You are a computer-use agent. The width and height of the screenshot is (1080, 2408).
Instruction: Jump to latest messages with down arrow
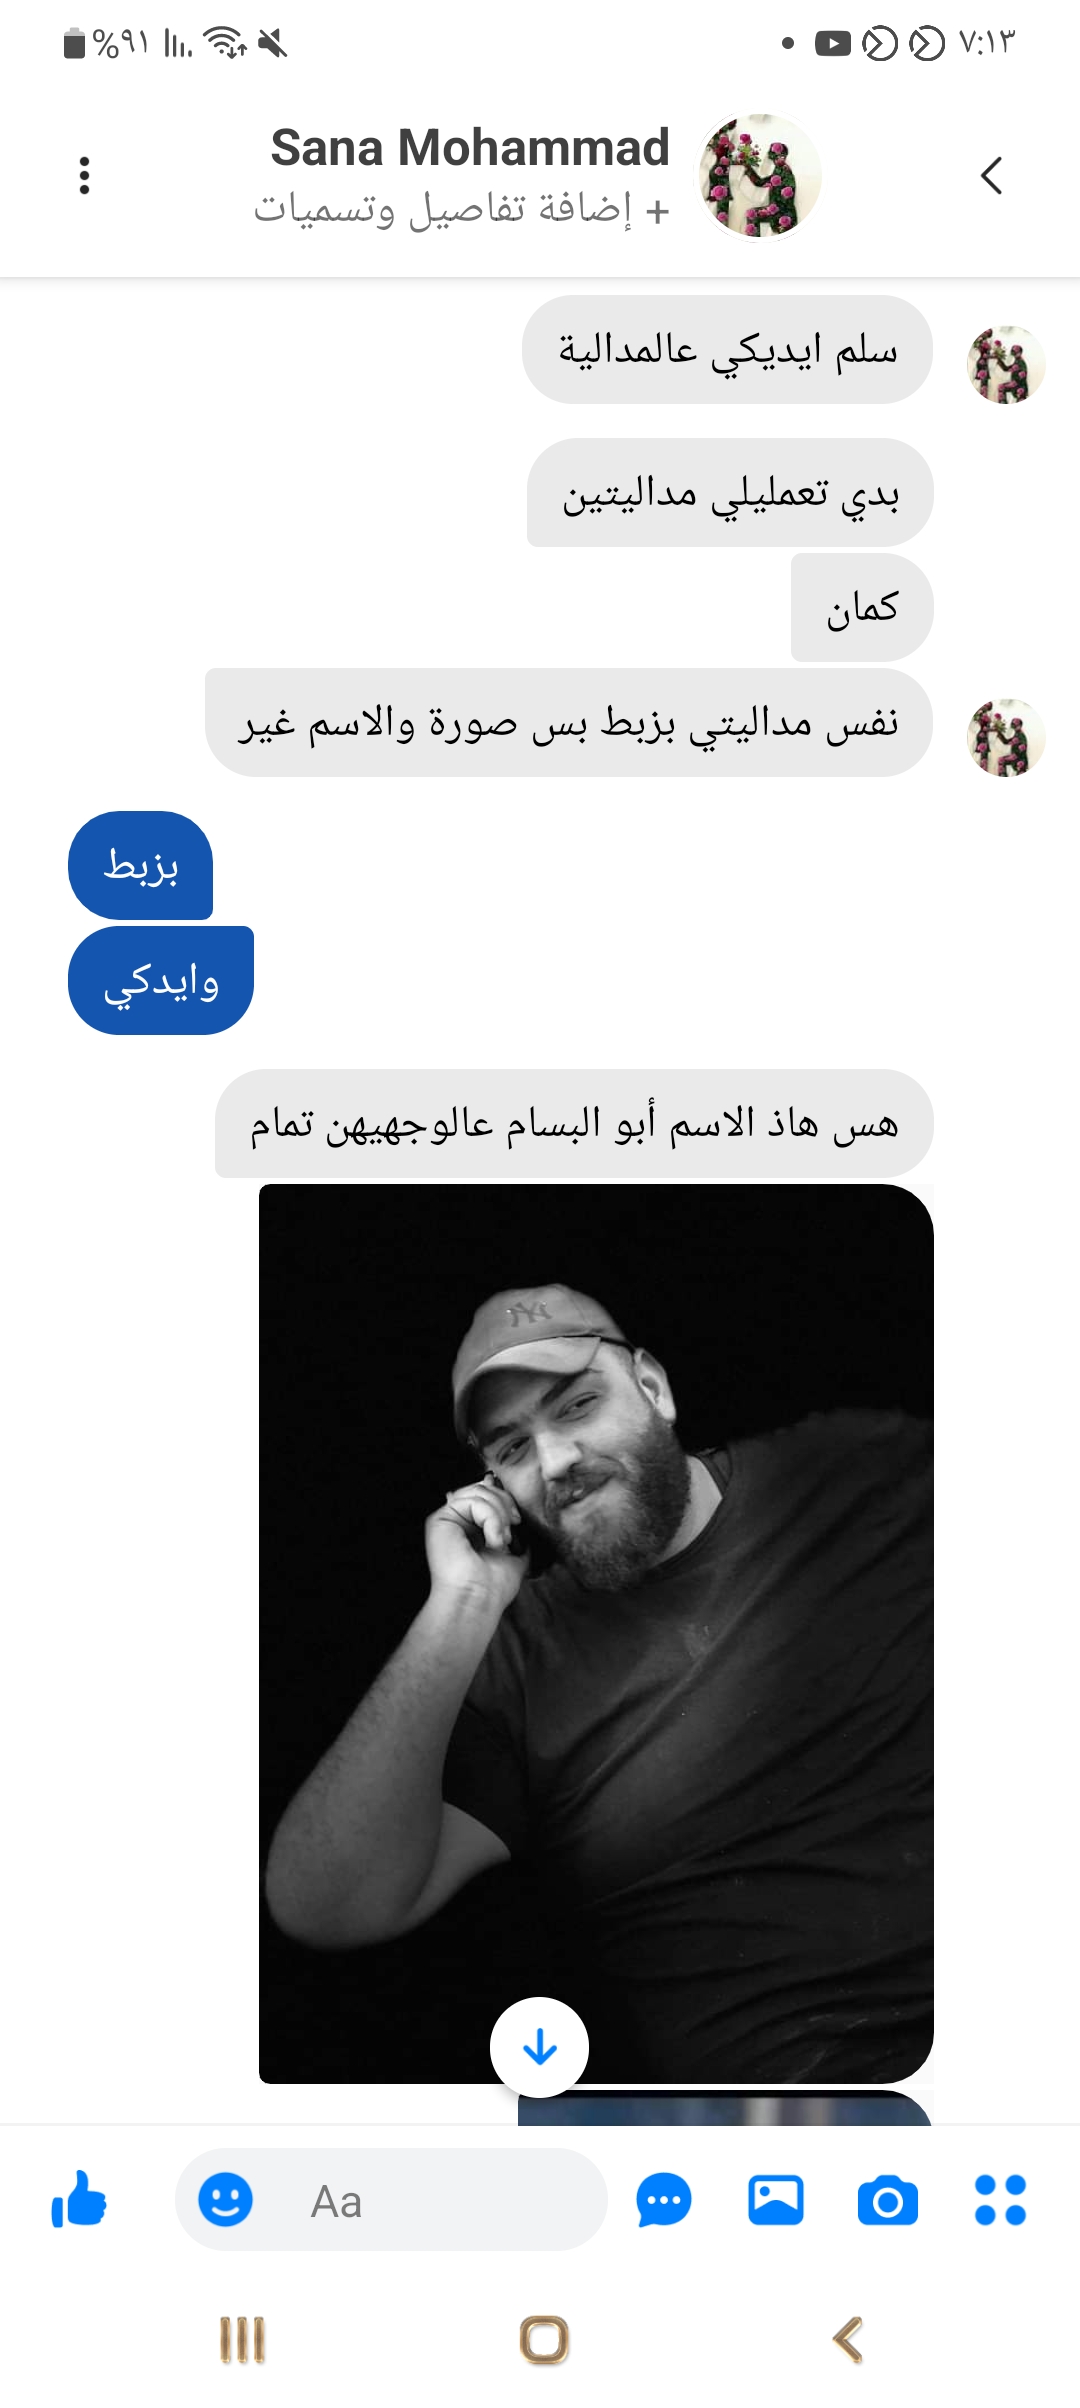540,2047
